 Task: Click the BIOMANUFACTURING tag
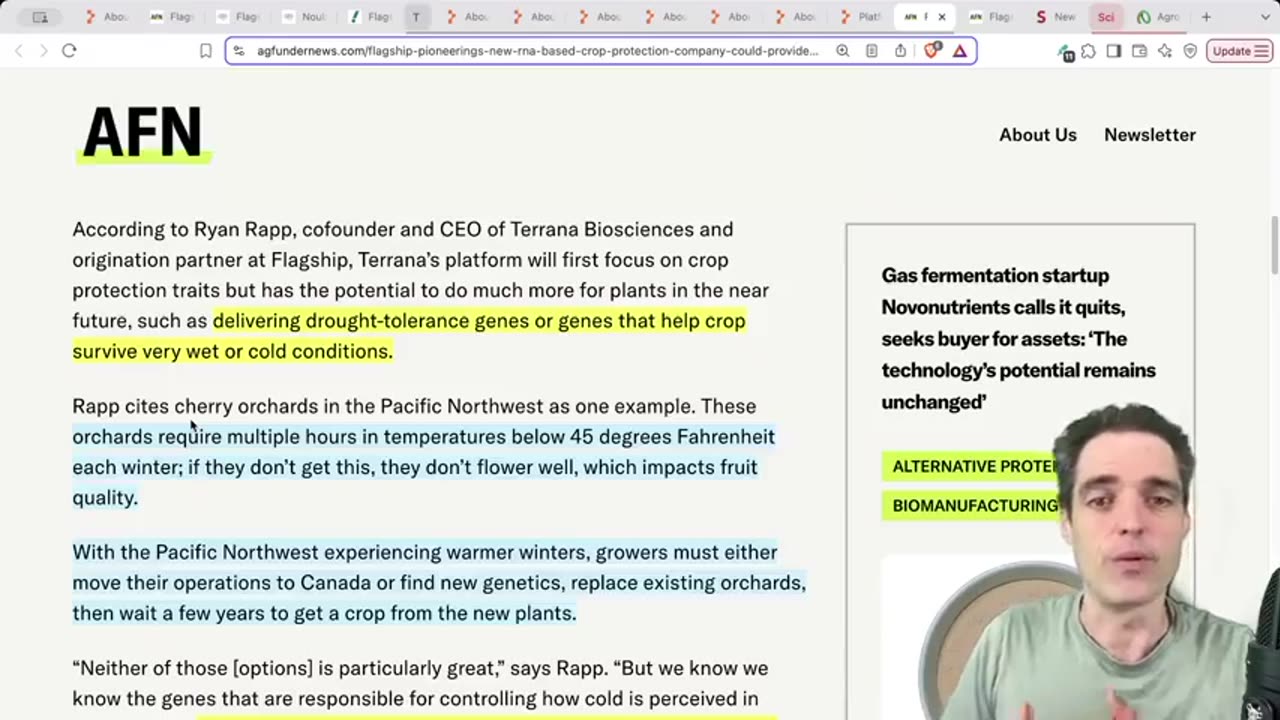click(969, 506)
